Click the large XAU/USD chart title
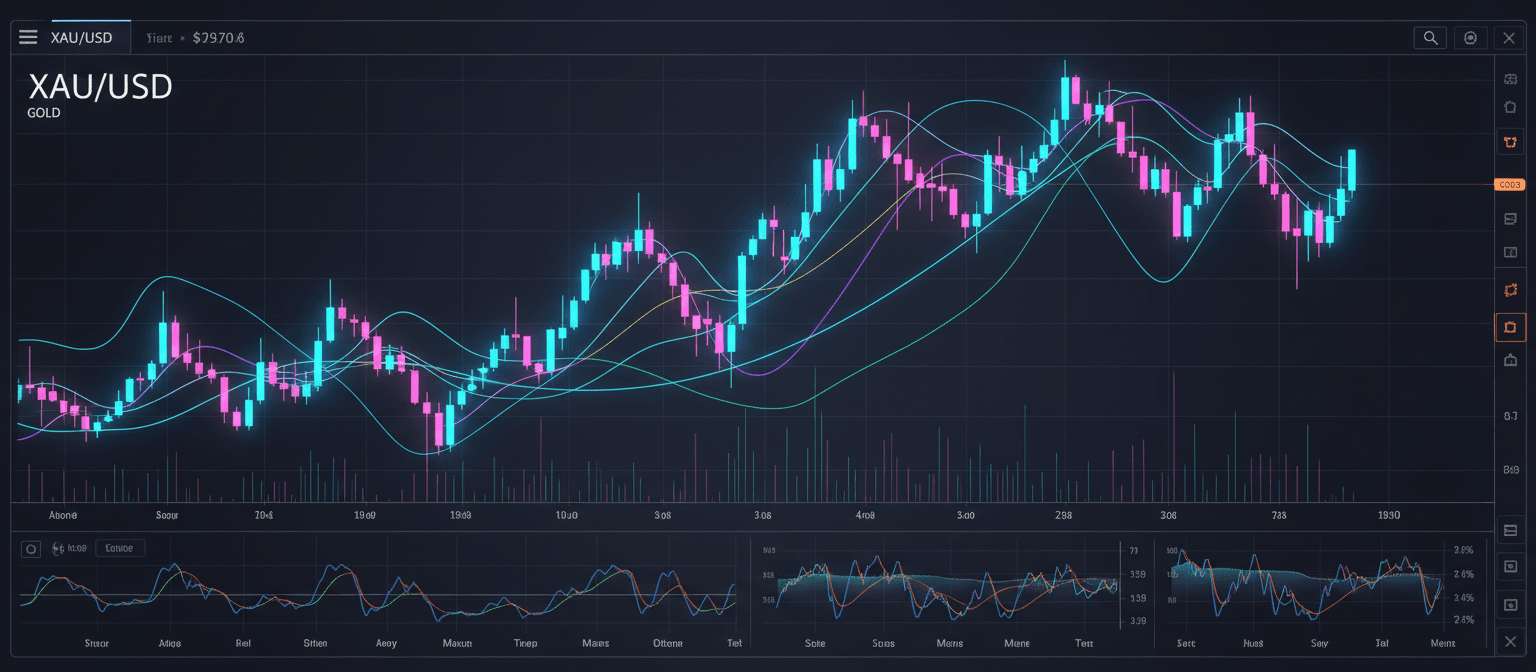This screenshot has height=672, width=1536. [x=100, y=87]
